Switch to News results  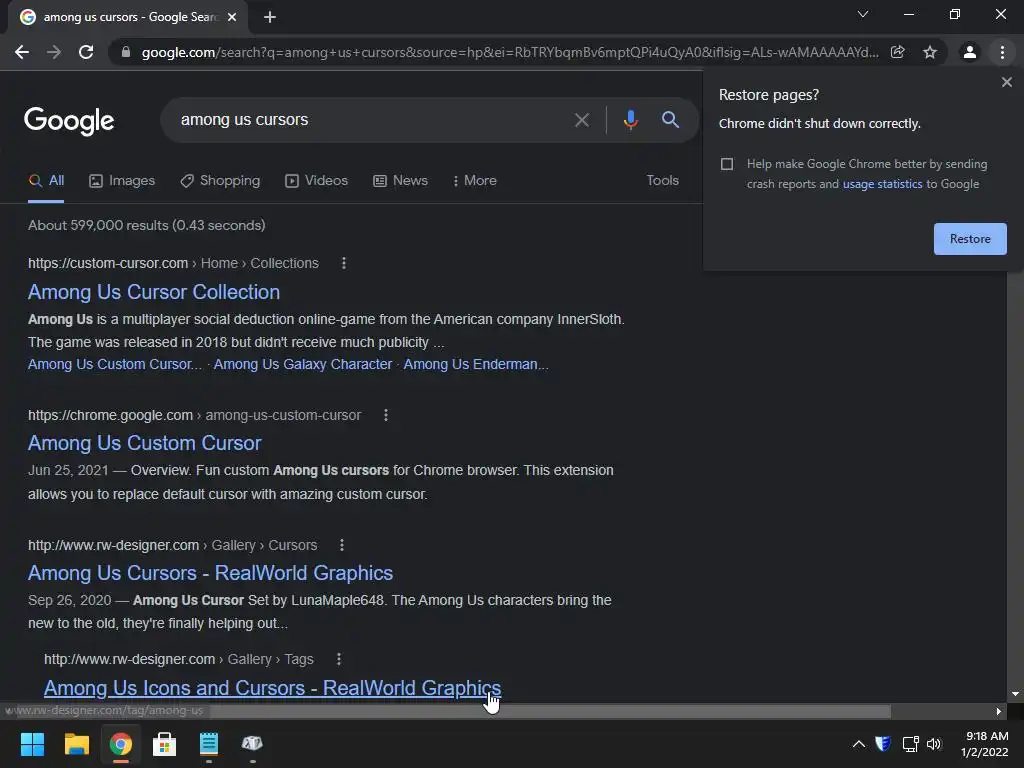(x=400, y=181)
